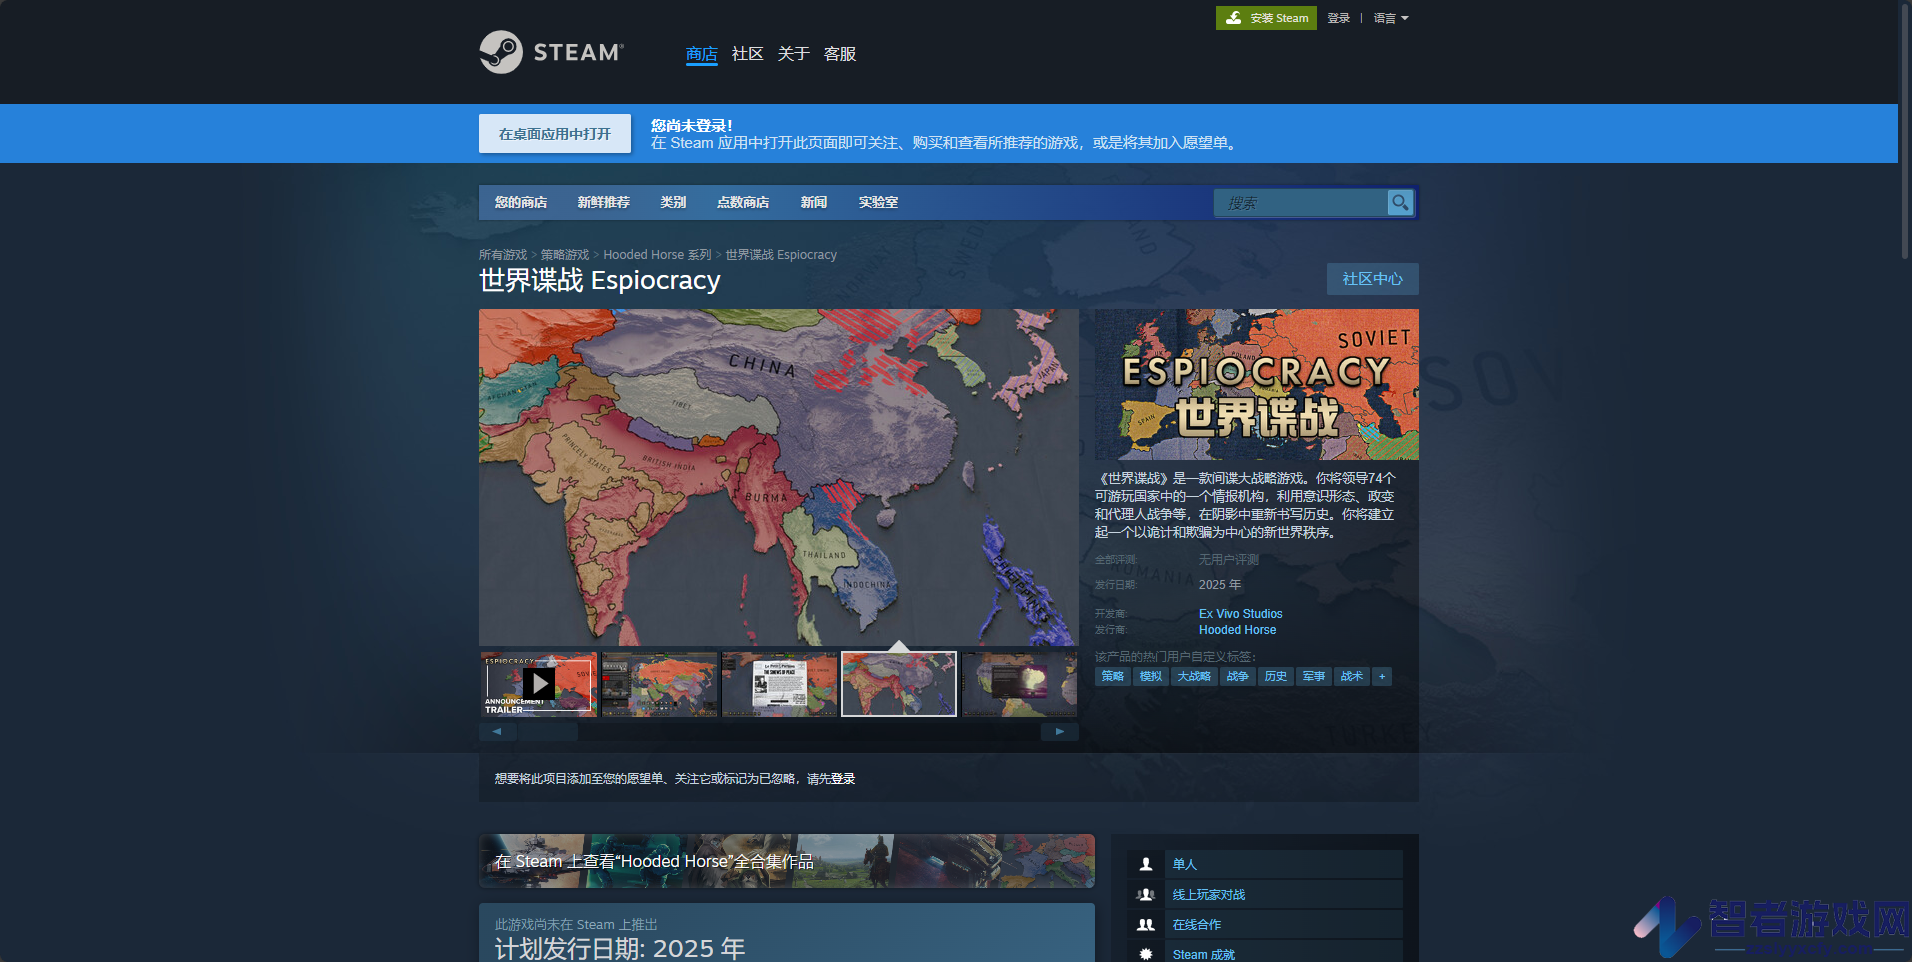Open the 语言 language dropdown
1912x962 pixels.
tap(1391, 18)
